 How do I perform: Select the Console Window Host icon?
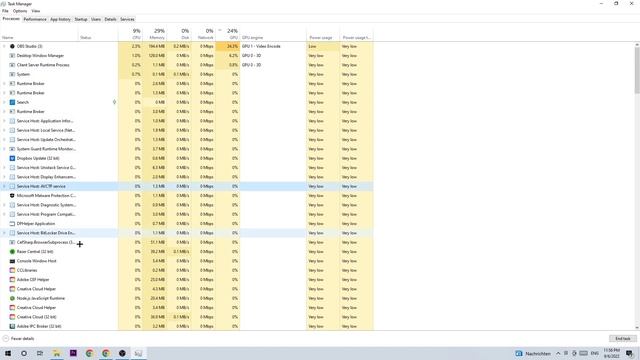tap(12, 261)
